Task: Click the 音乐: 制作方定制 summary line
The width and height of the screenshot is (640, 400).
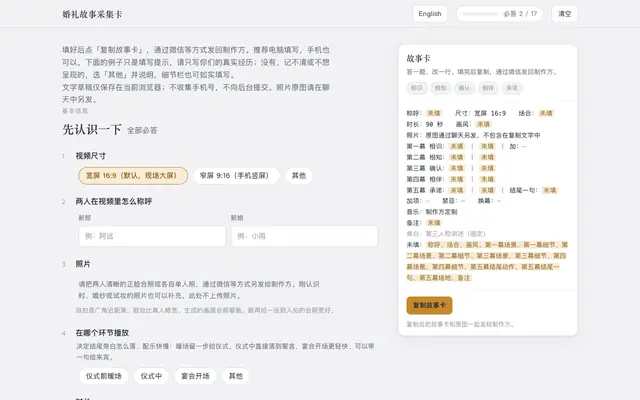Action: (432, 212)
